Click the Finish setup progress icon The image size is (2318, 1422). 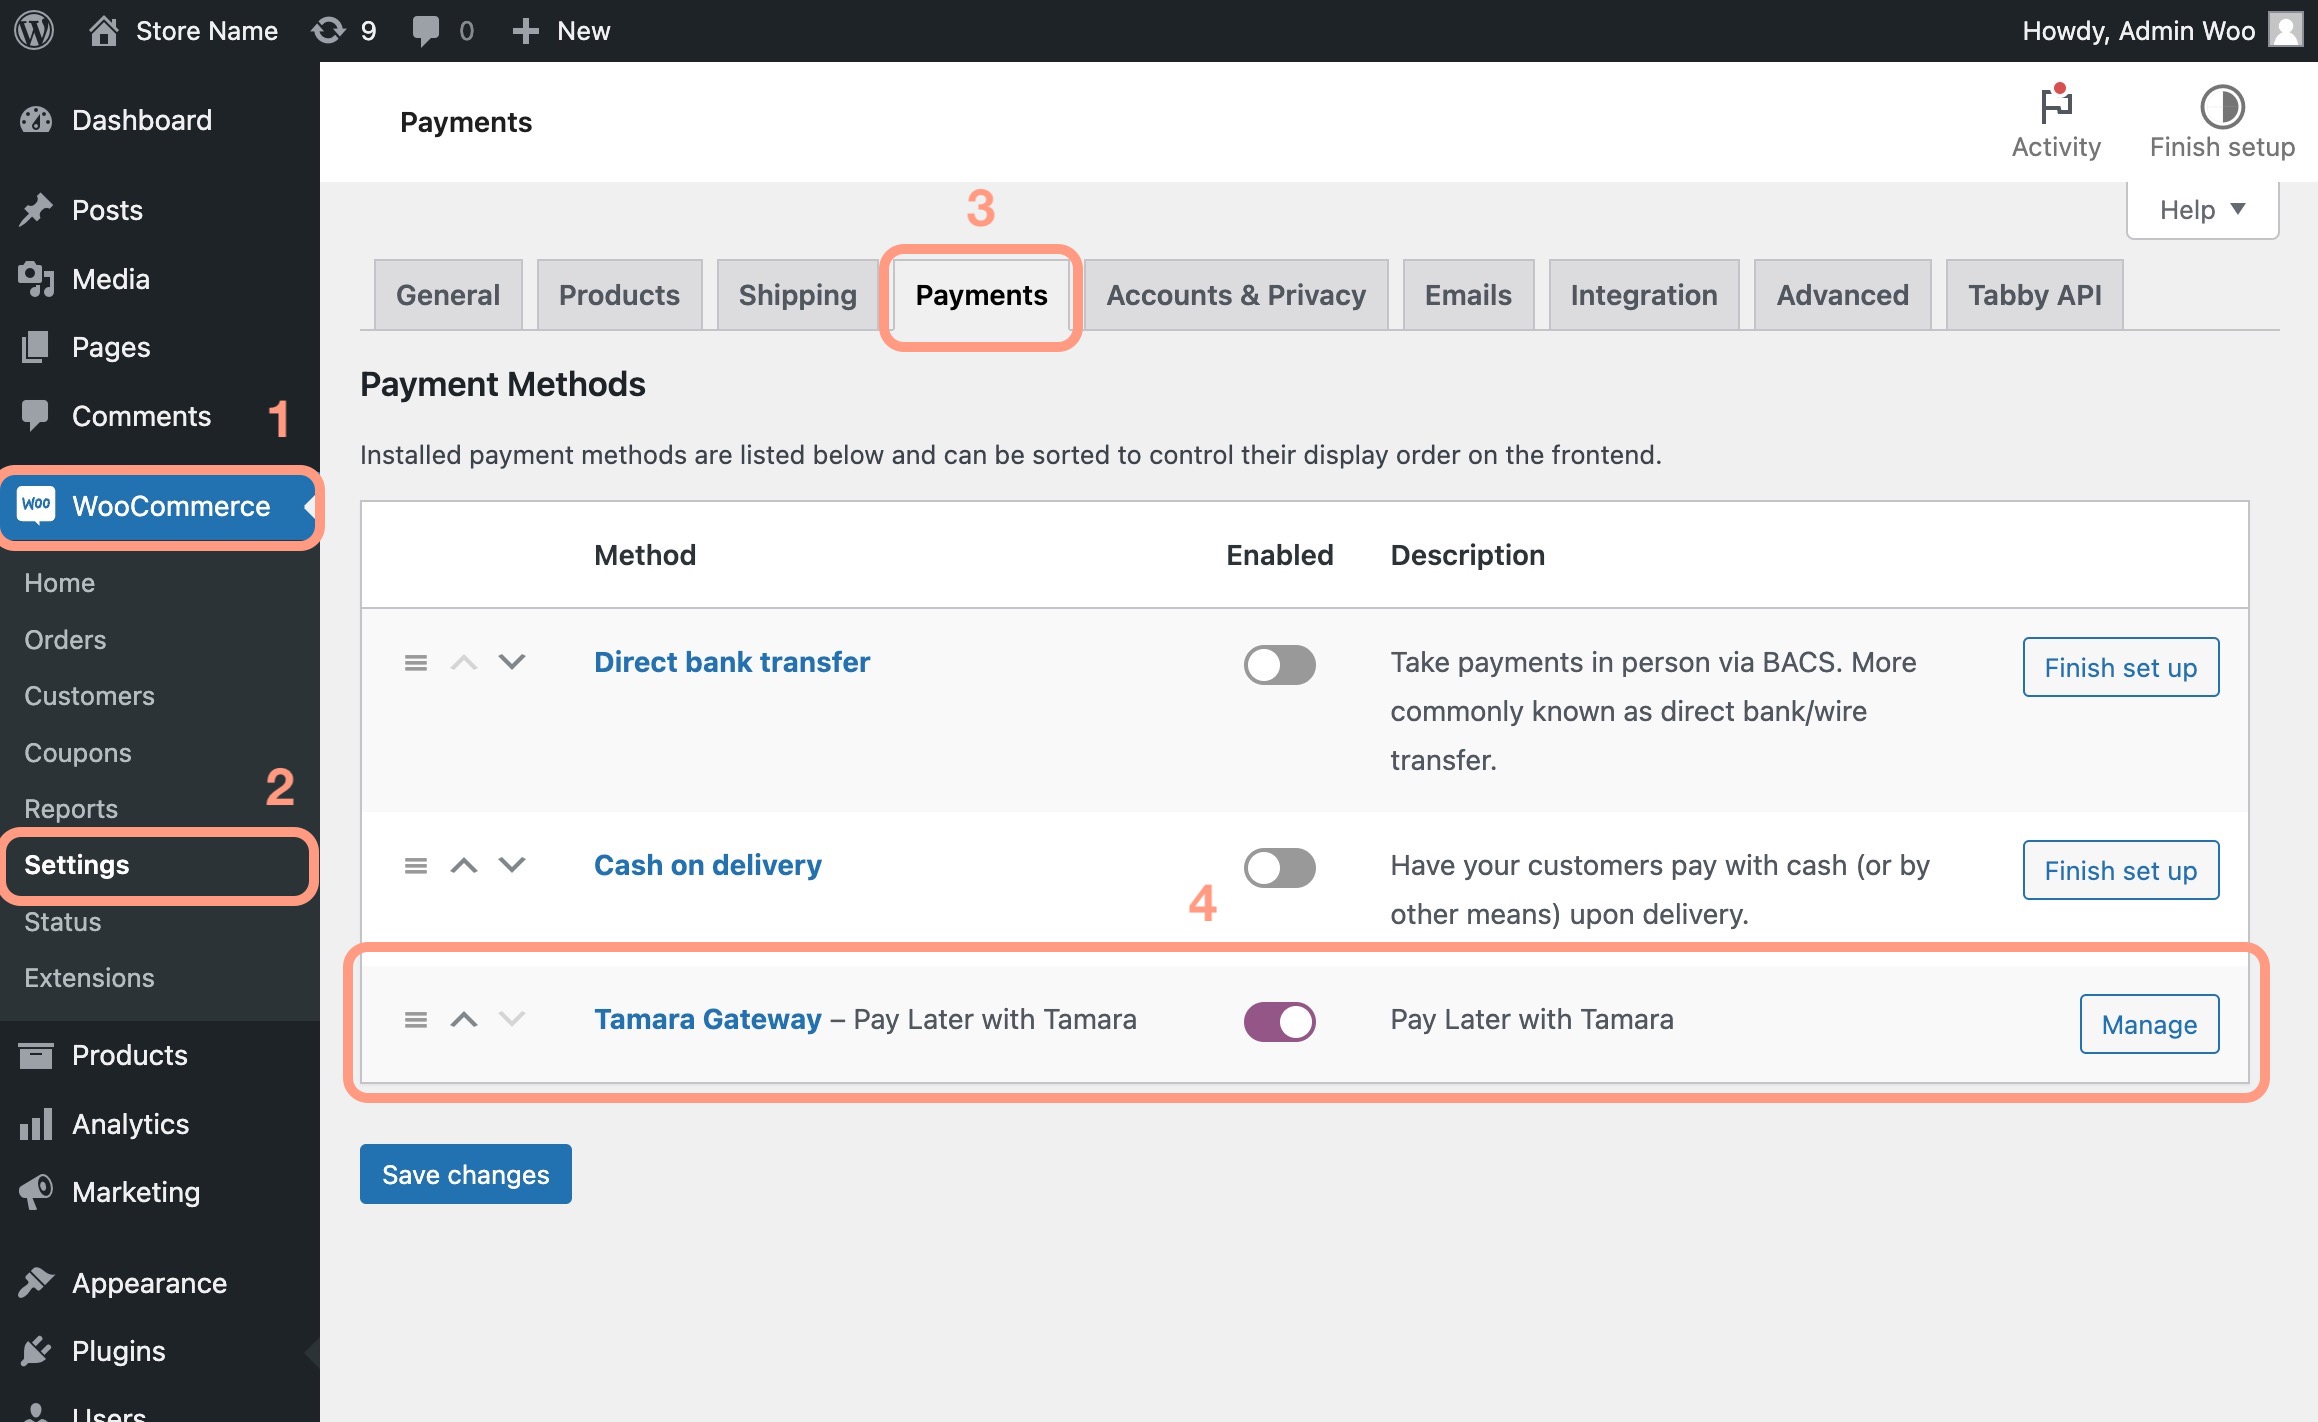click(x=2221, y=108)
